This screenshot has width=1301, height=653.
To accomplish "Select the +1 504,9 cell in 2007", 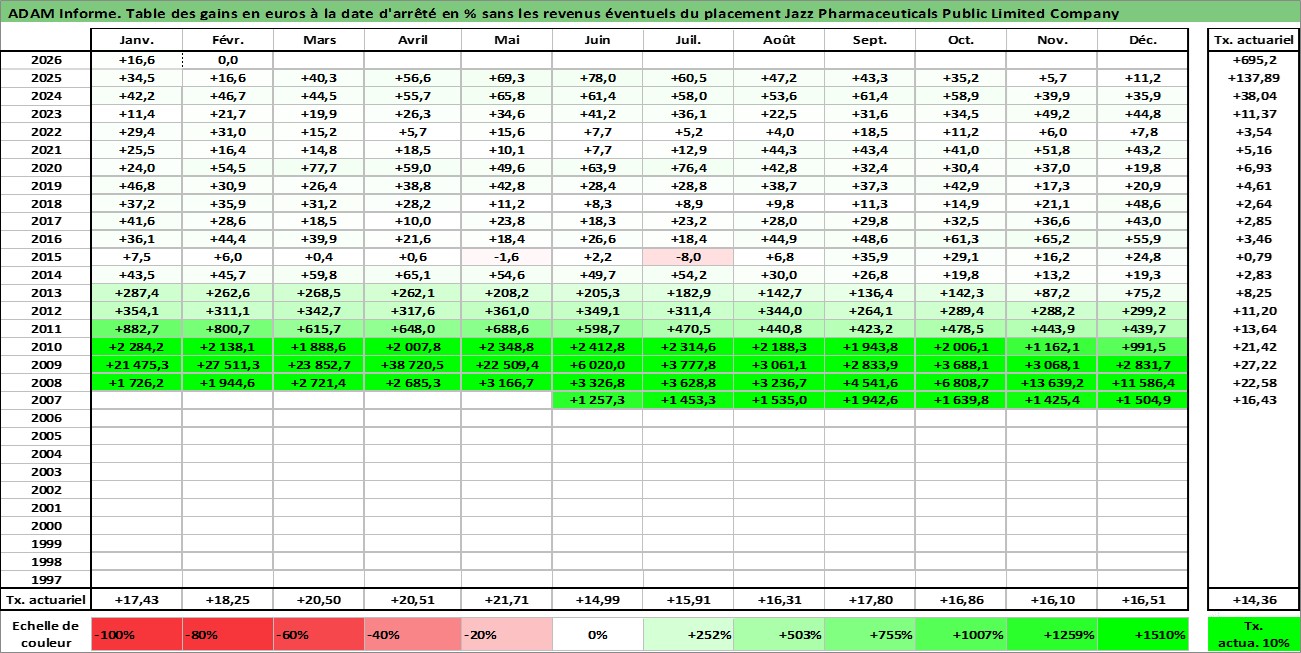I will [1143, 401].
